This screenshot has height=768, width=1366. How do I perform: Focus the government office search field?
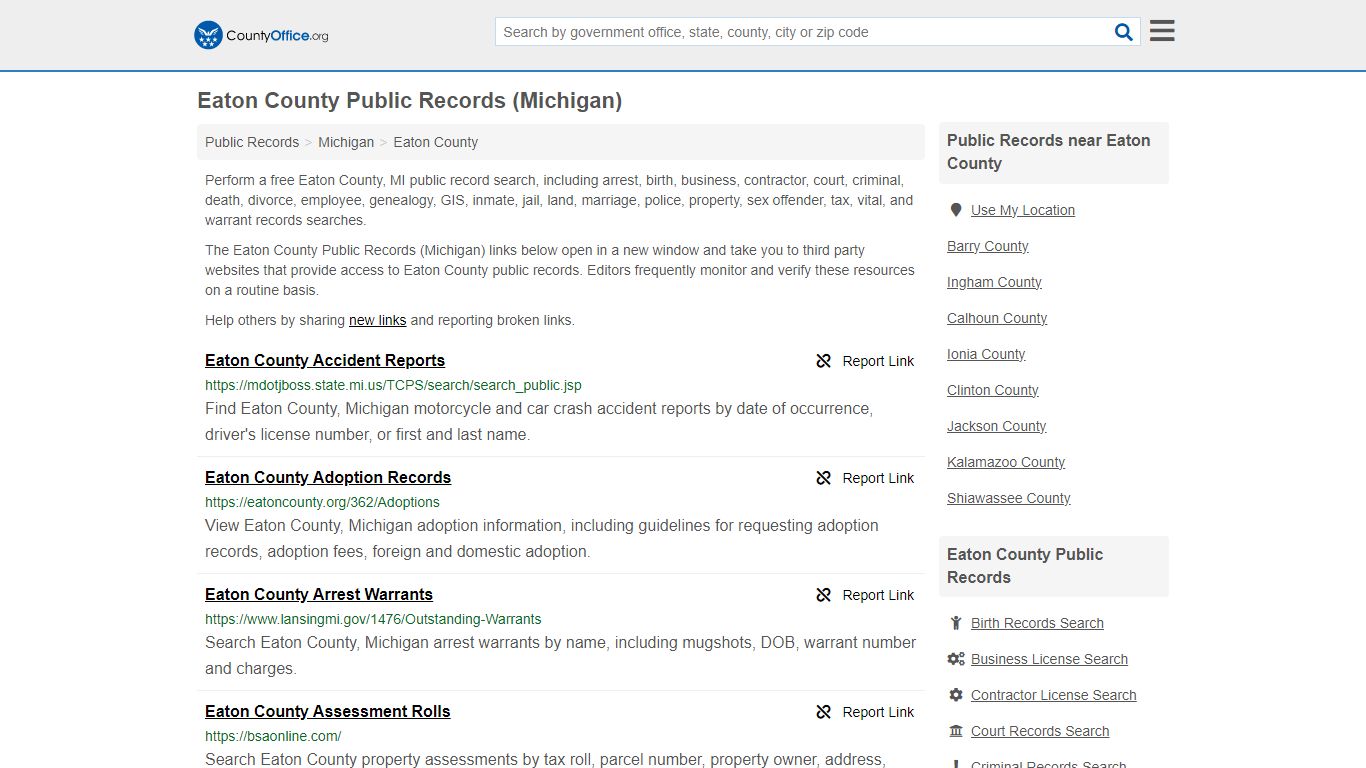point(805,32)
